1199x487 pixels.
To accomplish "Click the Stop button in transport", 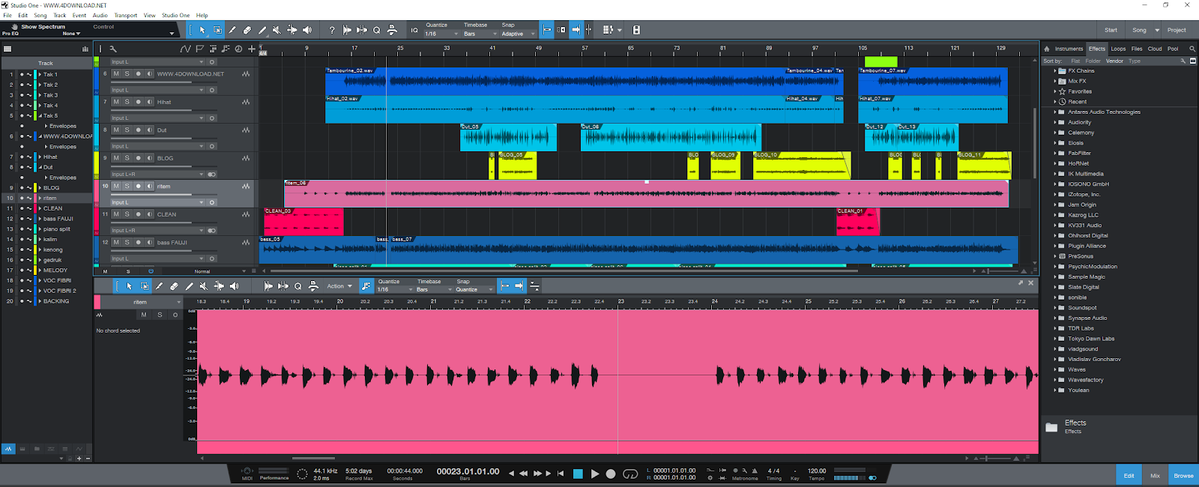I will coord(578,474).
